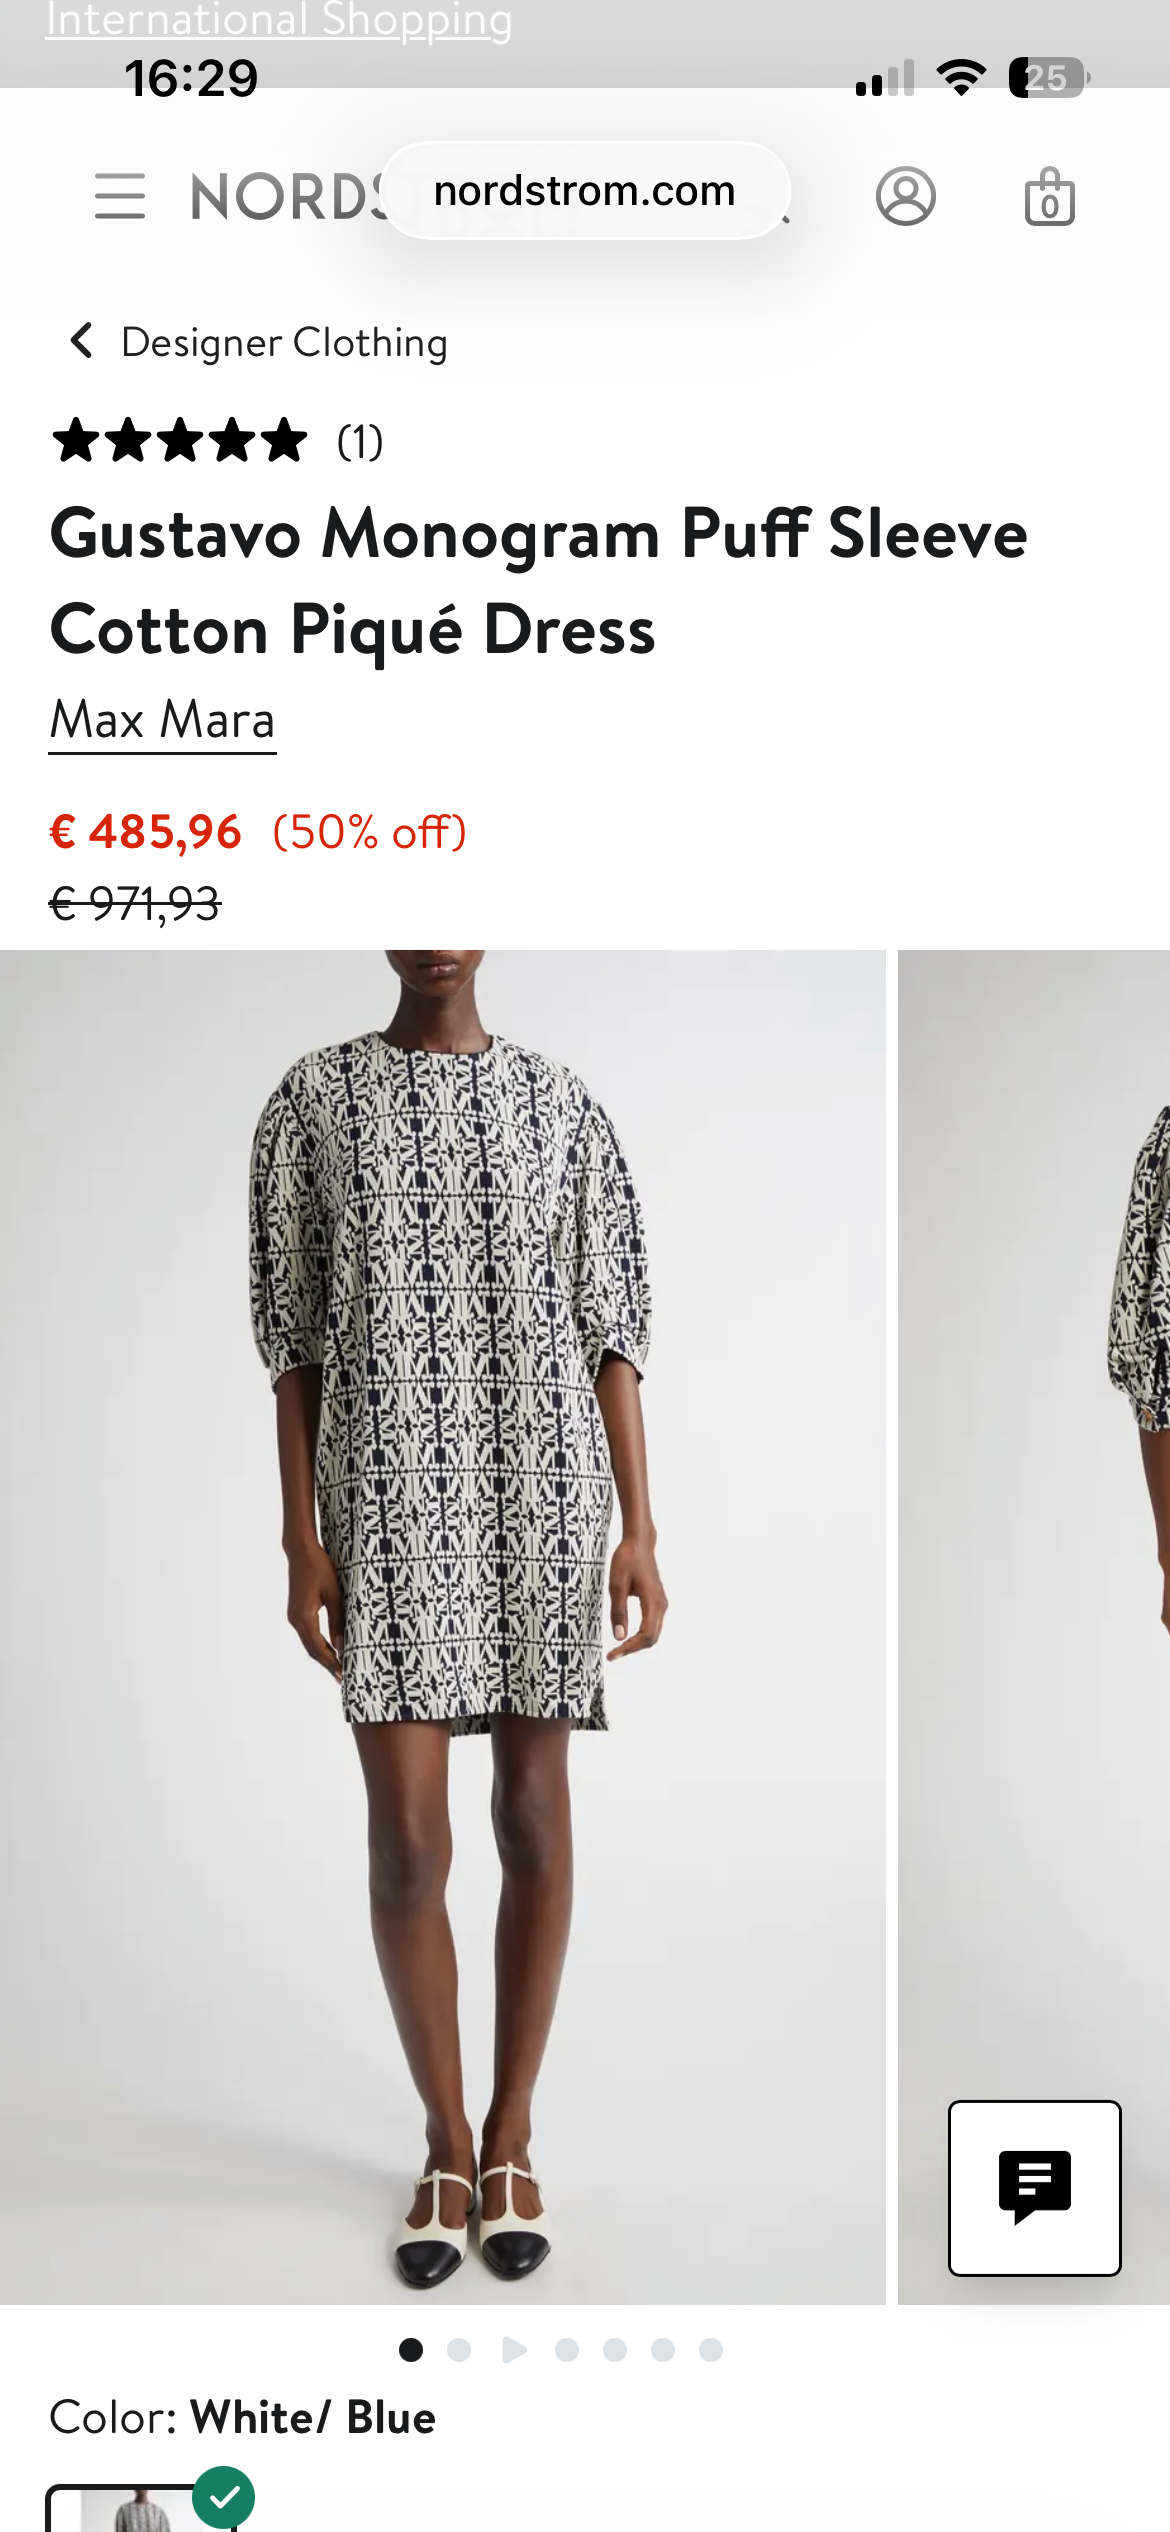Open the main dress product image
1170x2532 pixels.
coord(443,1627)
